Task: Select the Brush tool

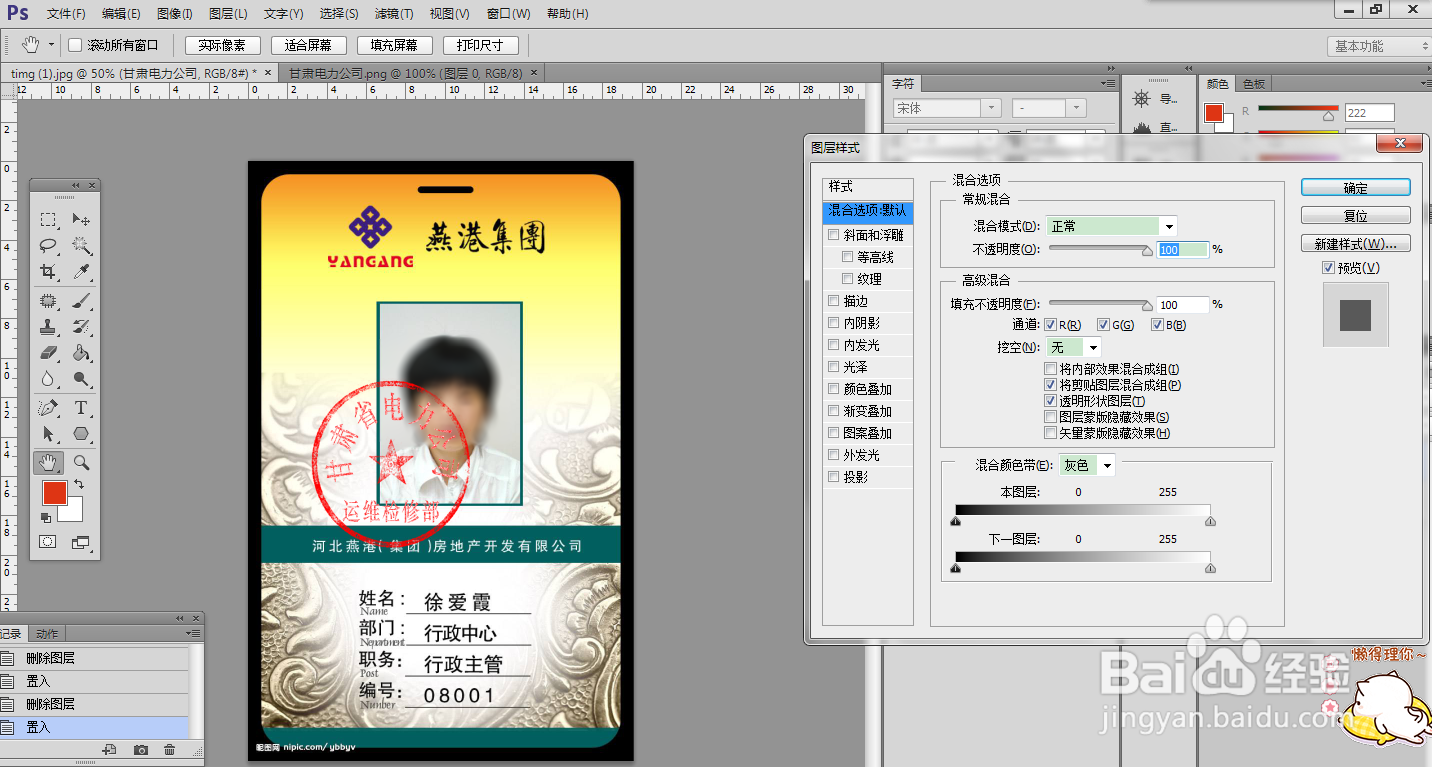Action: (82, 301)
